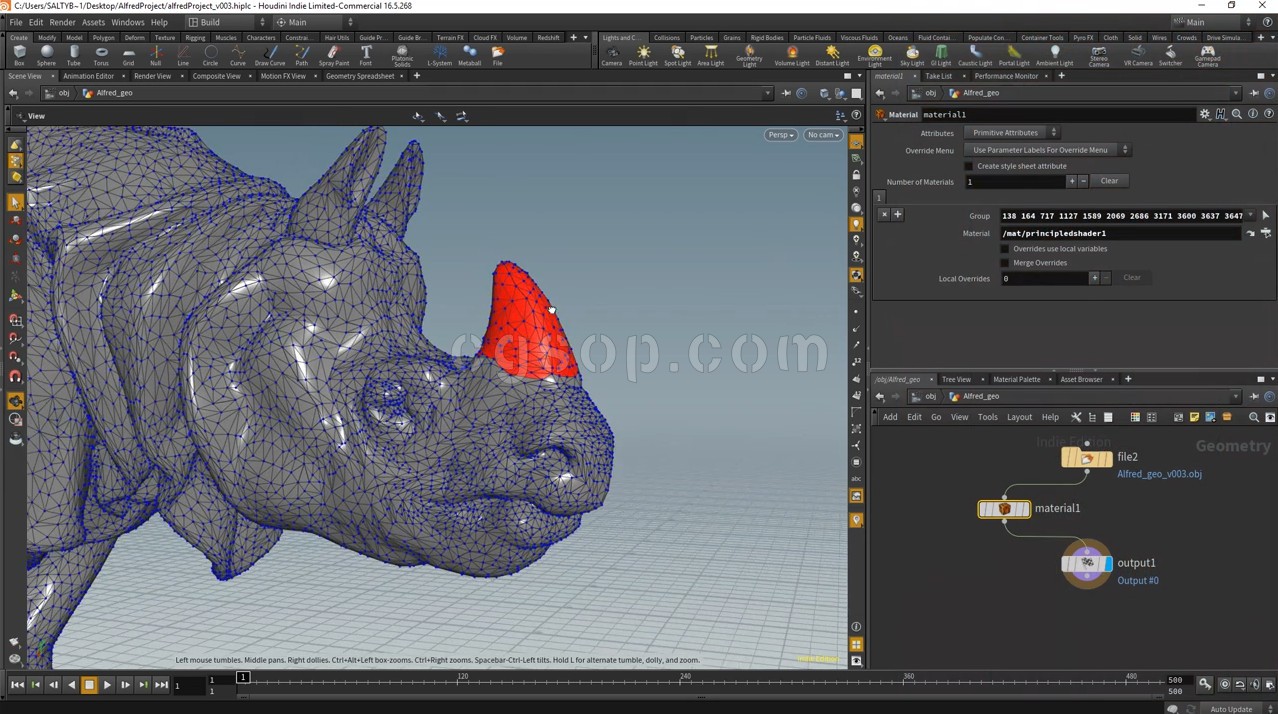Create a Box from the Create shelf

19,55
